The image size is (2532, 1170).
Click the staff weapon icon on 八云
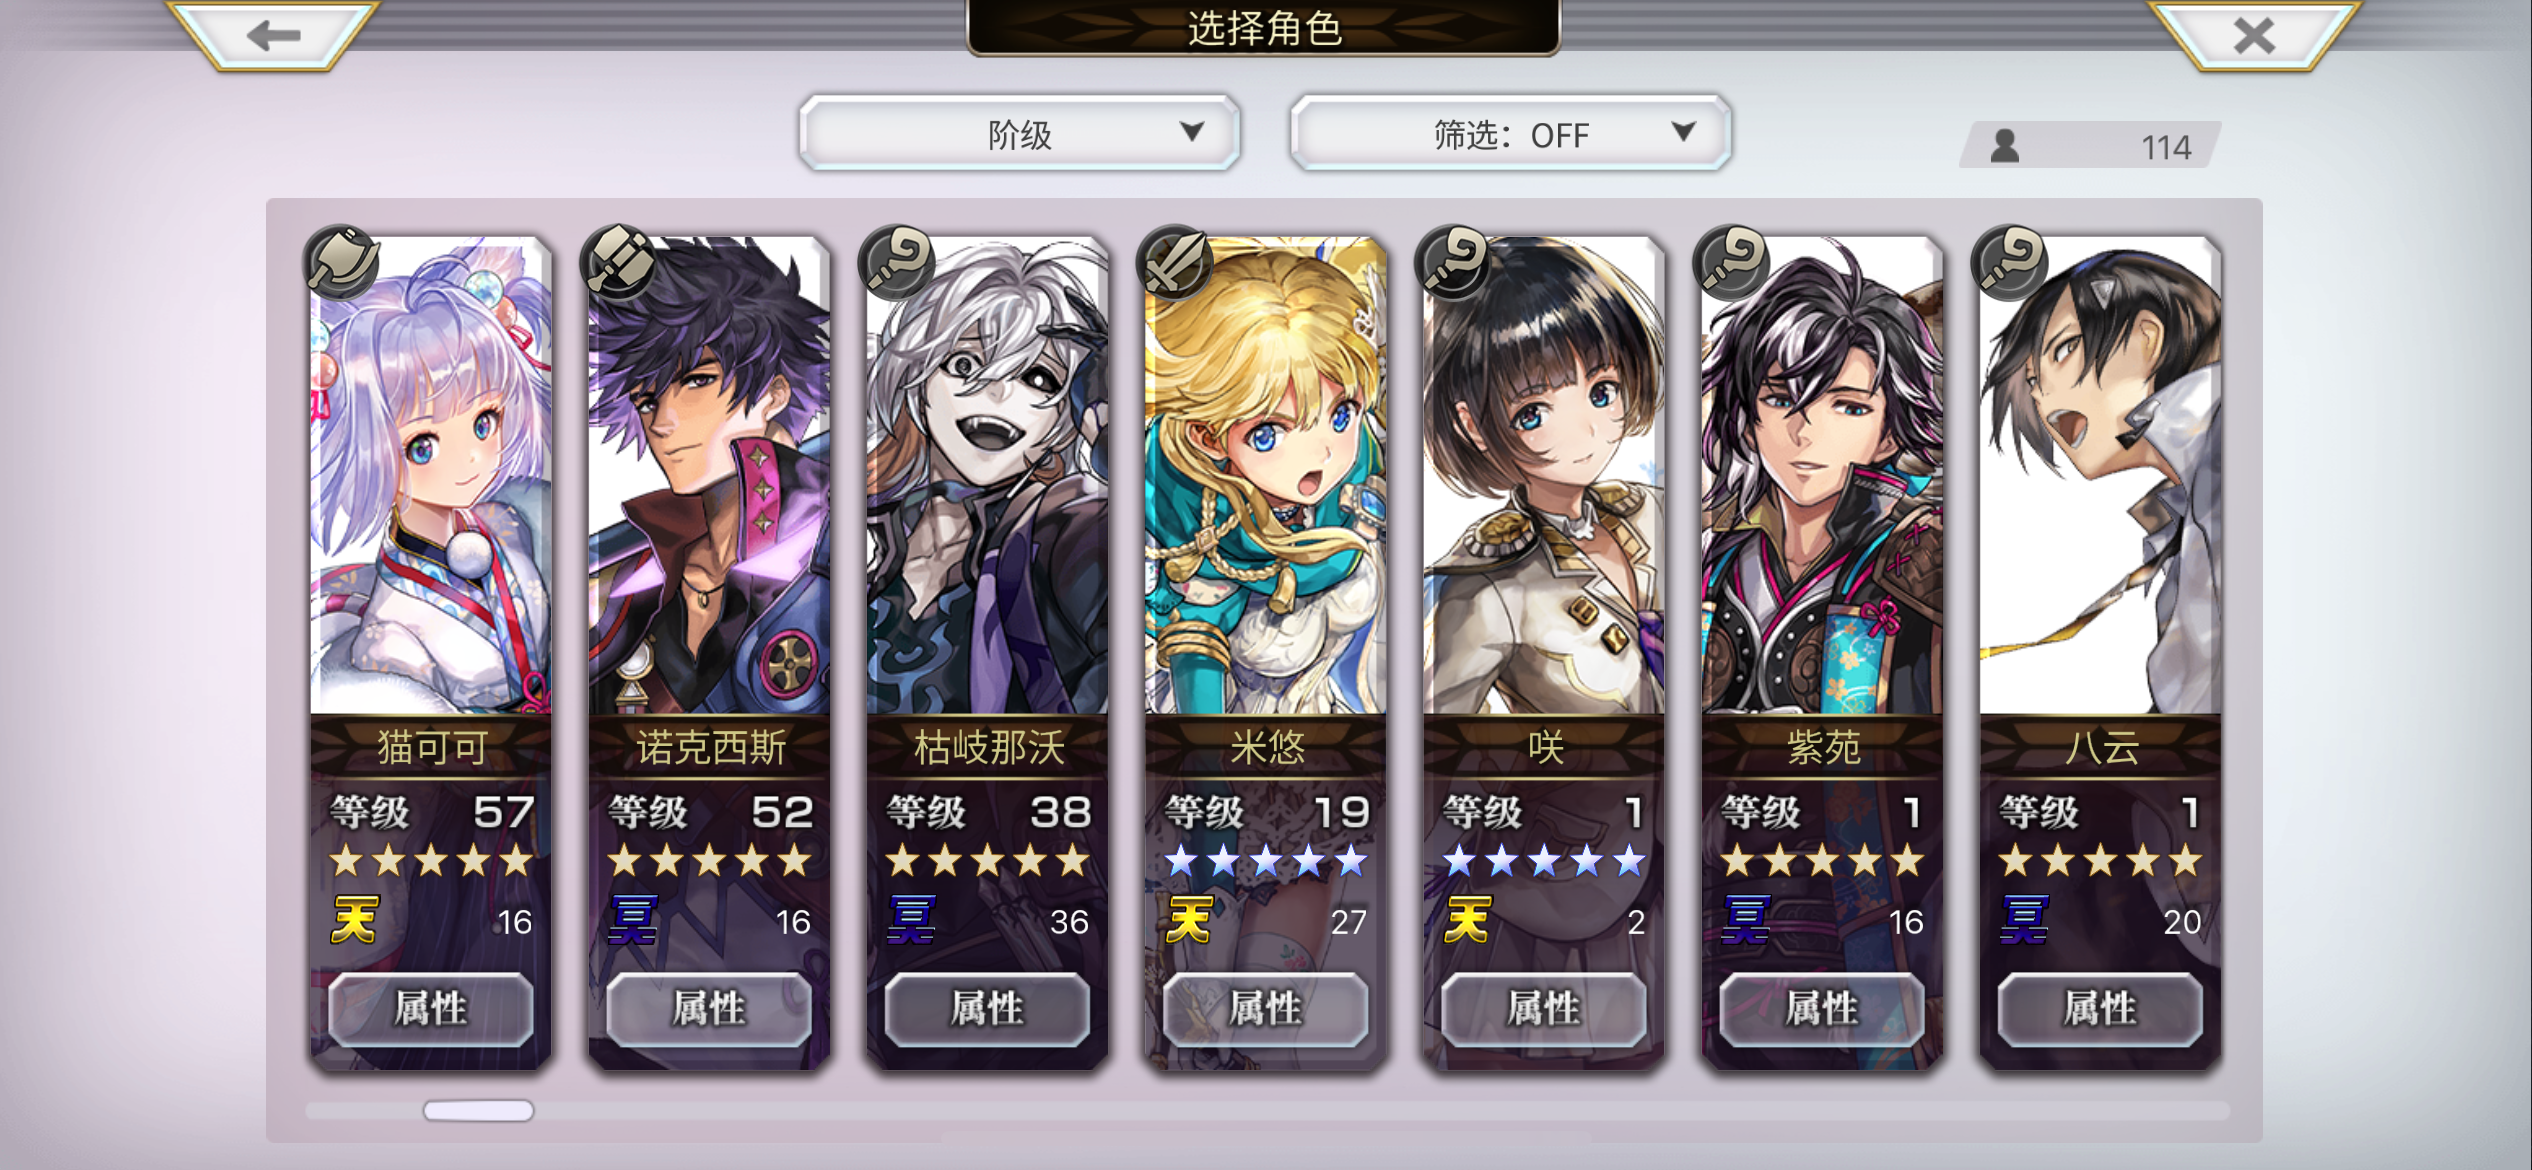(x=2010, y=263)
